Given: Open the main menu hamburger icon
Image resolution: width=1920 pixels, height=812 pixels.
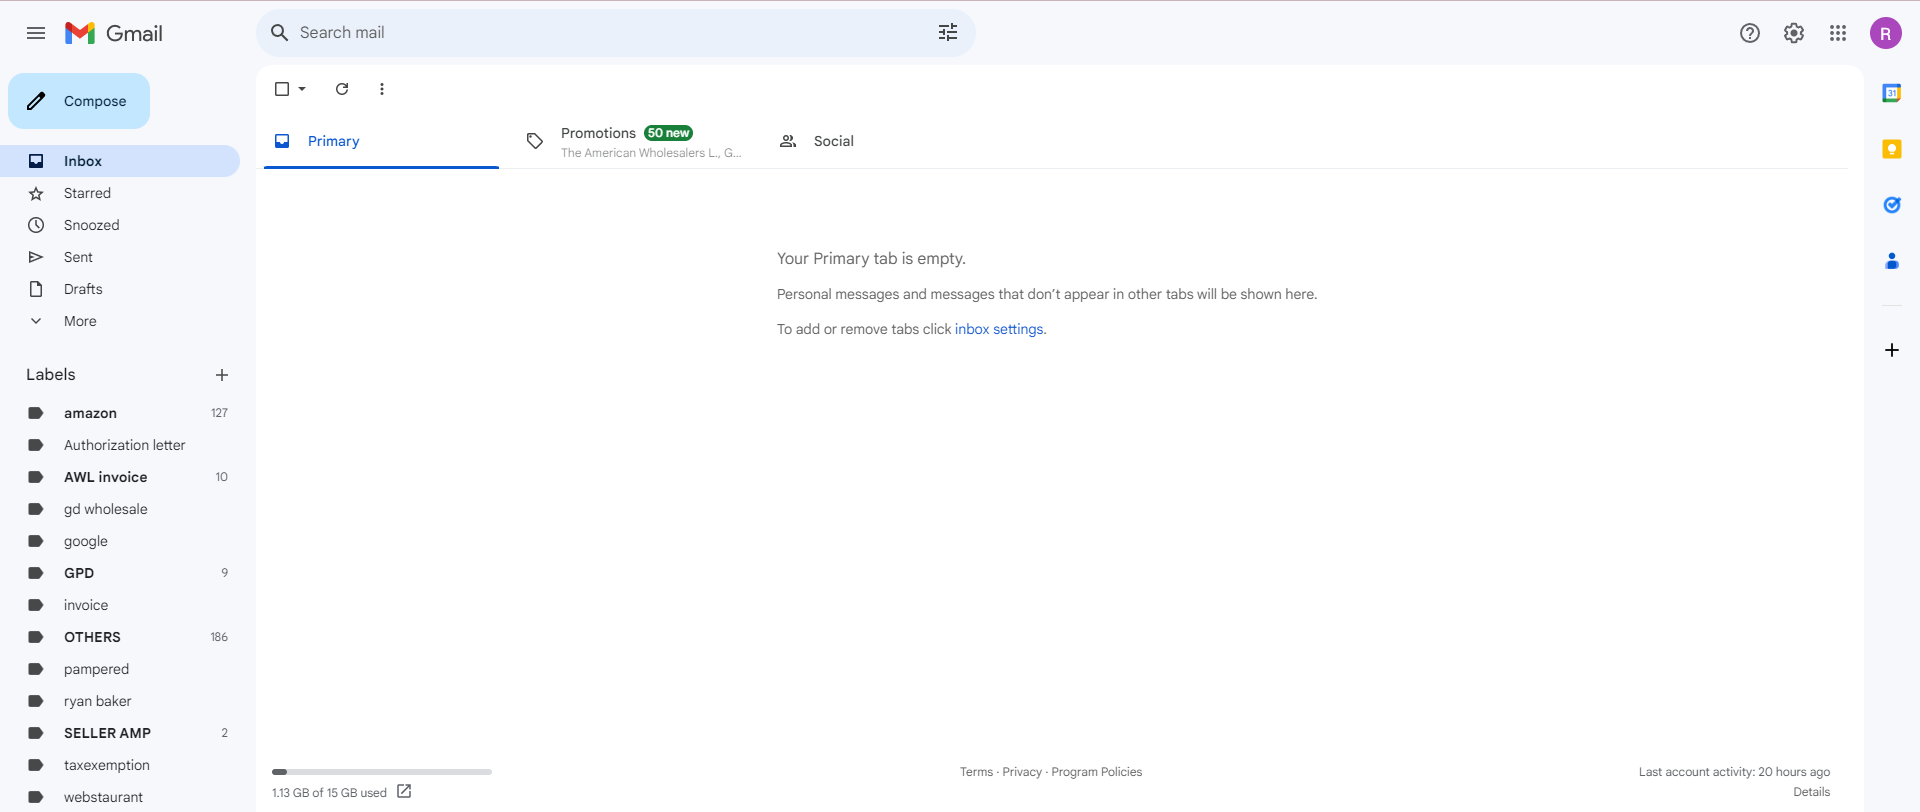Looking at the screenshot, I should point(36,33).
